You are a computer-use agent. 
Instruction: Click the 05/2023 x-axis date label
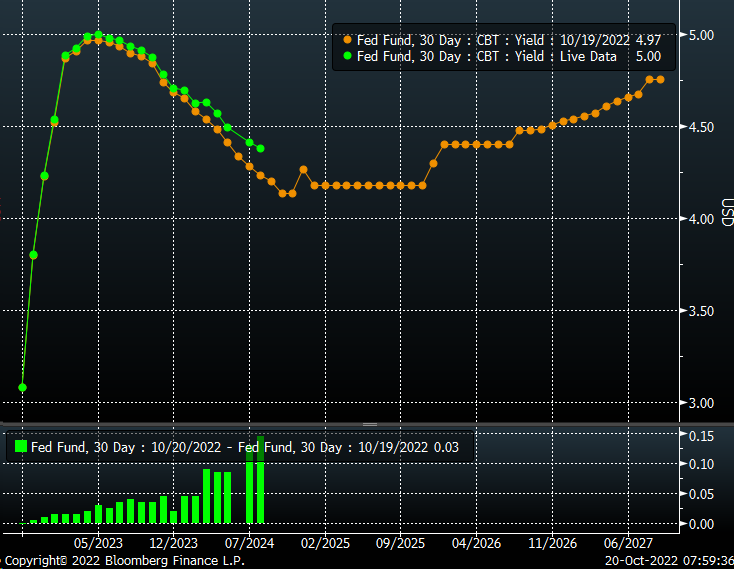[98, 543]
